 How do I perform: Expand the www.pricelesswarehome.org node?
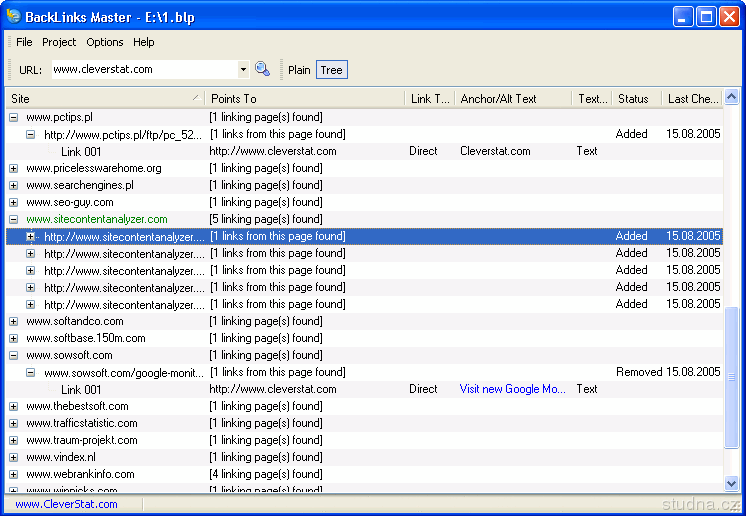[x=13, y=168]
